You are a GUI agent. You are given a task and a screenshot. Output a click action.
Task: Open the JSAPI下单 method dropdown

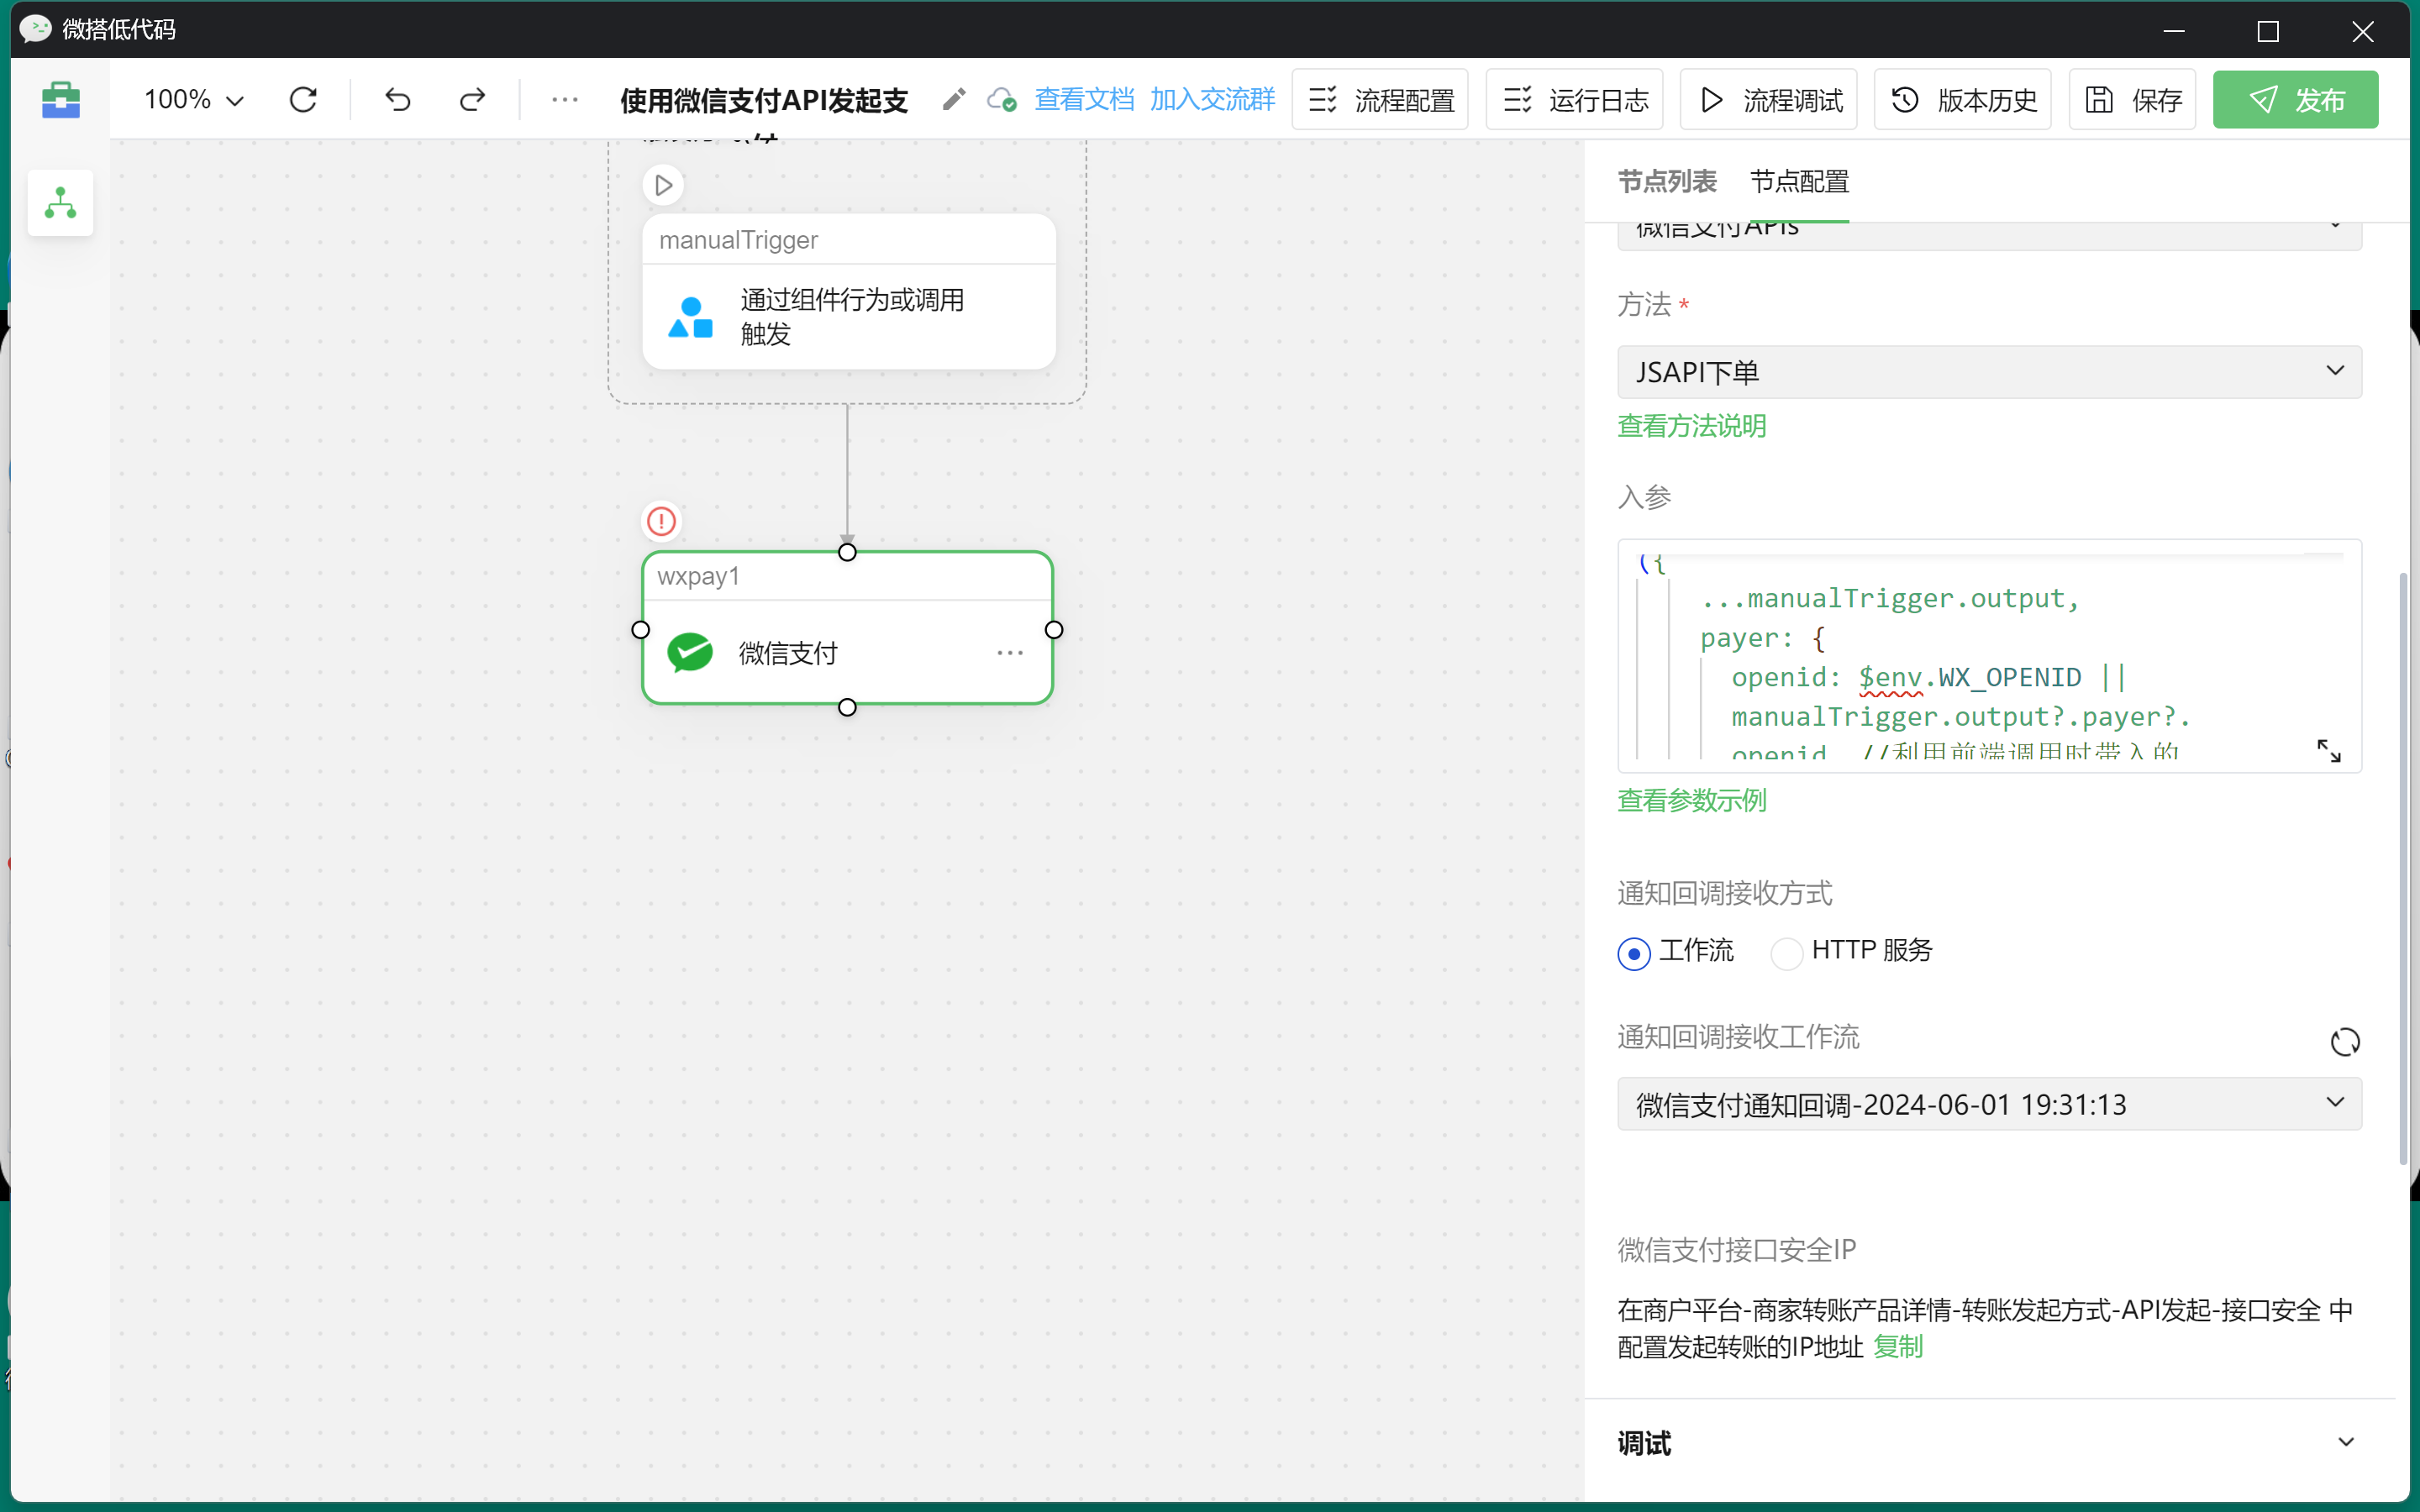pyautogui.click(x=1988, y=372)
